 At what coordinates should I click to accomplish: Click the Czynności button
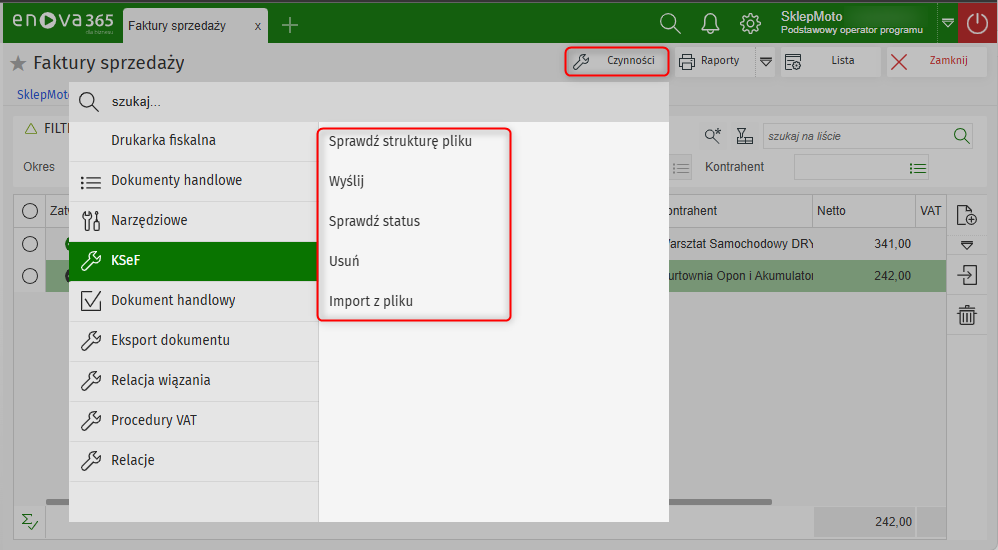pyautogui.click(x=616, y=61)
